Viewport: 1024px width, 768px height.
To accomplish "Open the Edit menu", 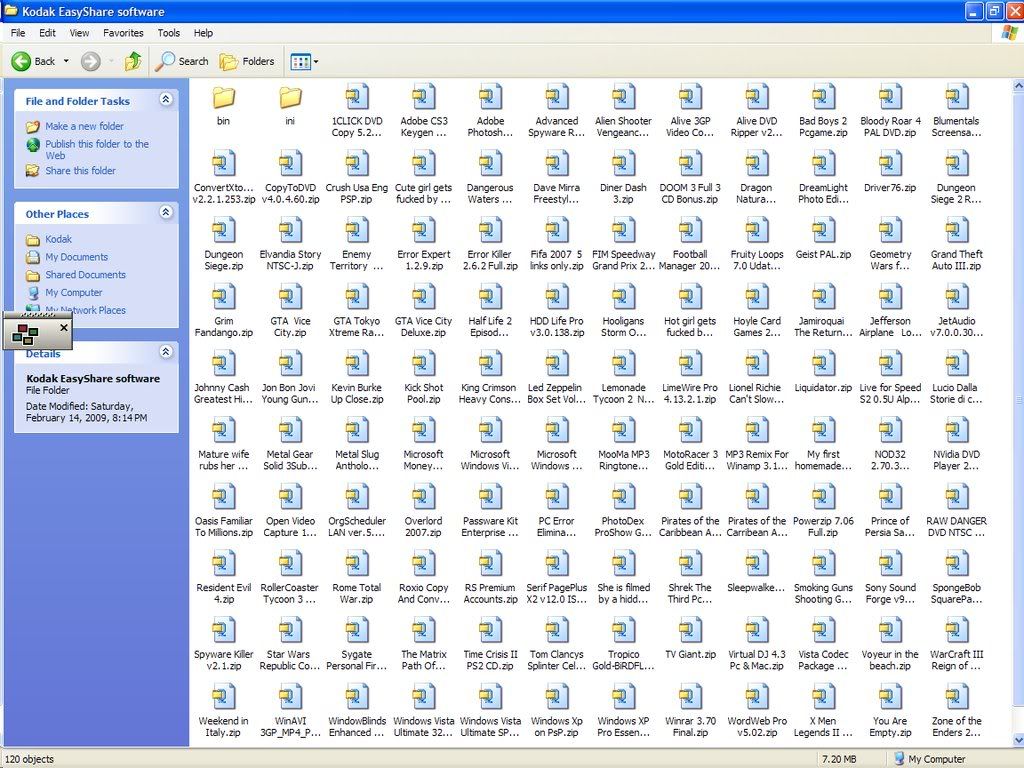I will (47, 33).
